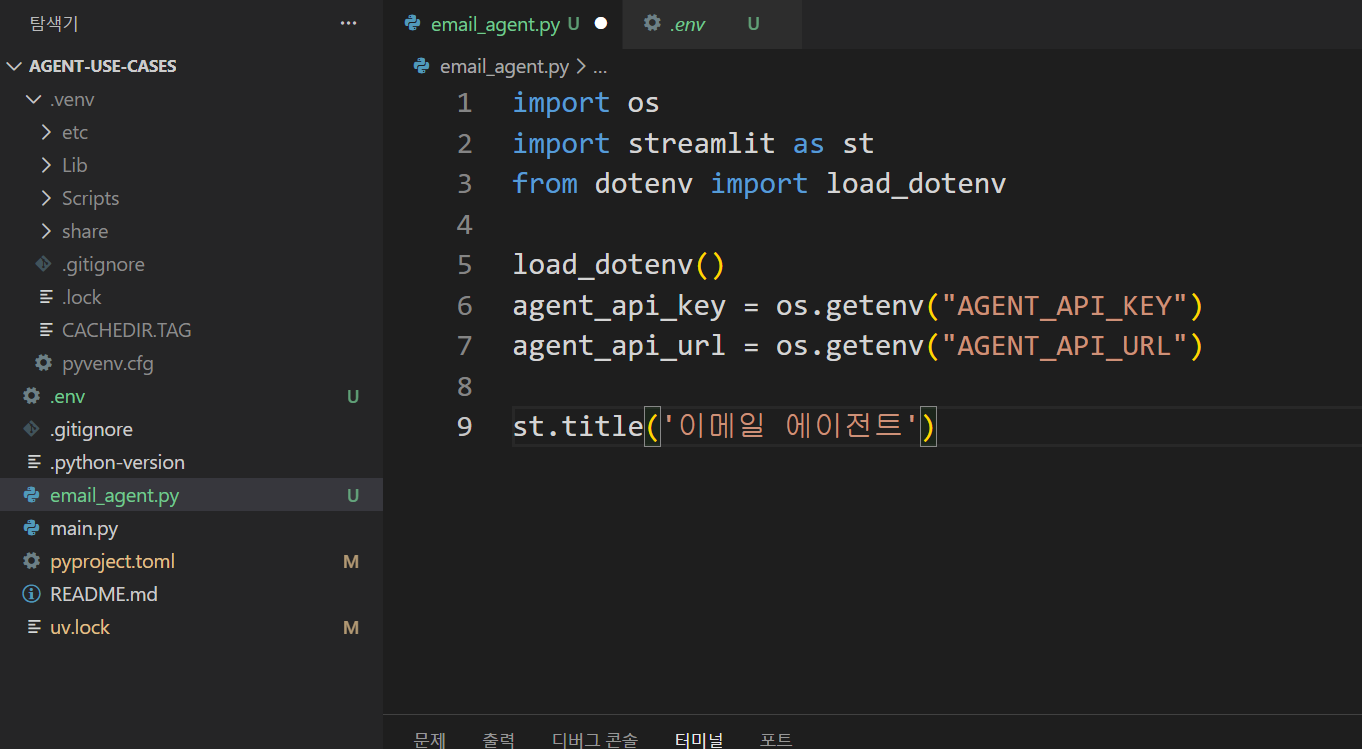Click the gear icon beside pyvenv.cfg
This screenshot has width=1362, height=749.
43,363
